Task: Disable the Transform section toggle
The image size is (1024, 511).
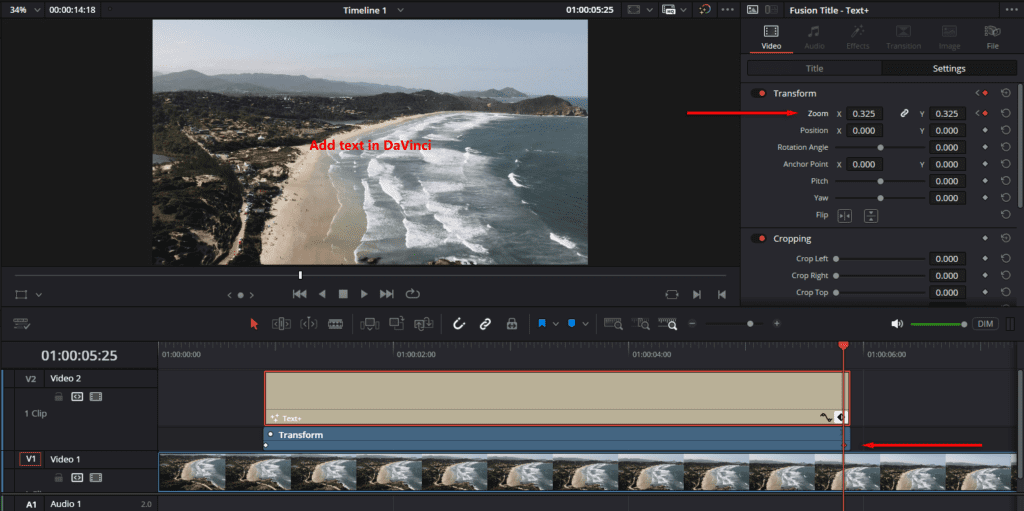Action: [759, 93]
